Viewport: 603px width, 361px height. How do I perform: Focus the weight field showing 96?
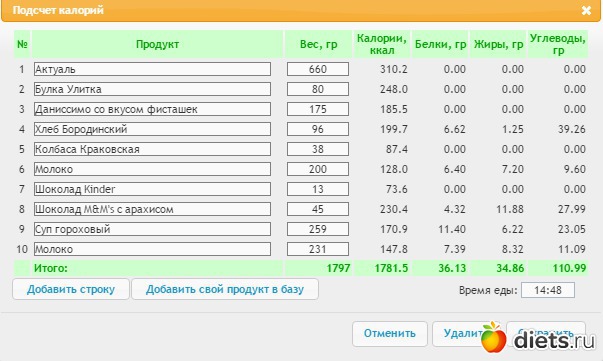pos(318,129)
